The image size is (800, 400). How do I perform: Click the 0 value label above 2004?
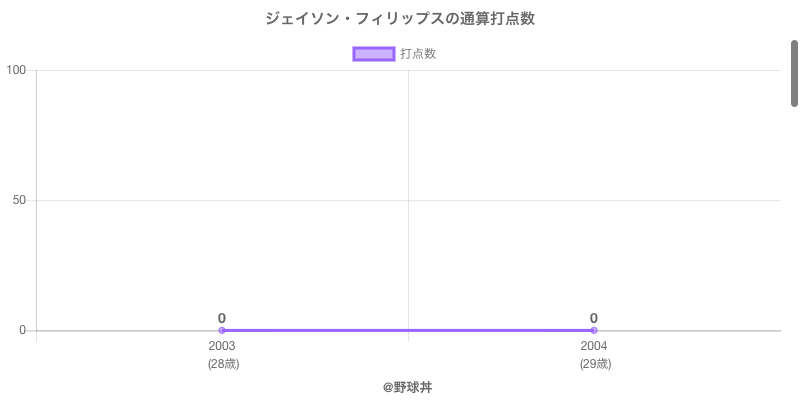coord(594,318)
